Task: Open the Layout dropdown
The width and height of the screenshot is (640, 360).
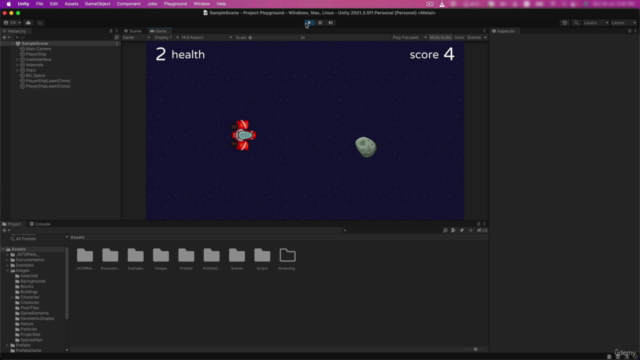Action: (x=623, y=23)
